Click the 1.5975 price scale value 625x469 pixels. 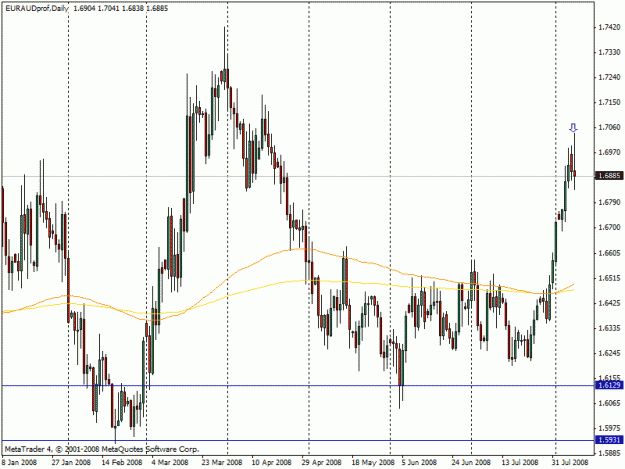[x=610, y=428]
